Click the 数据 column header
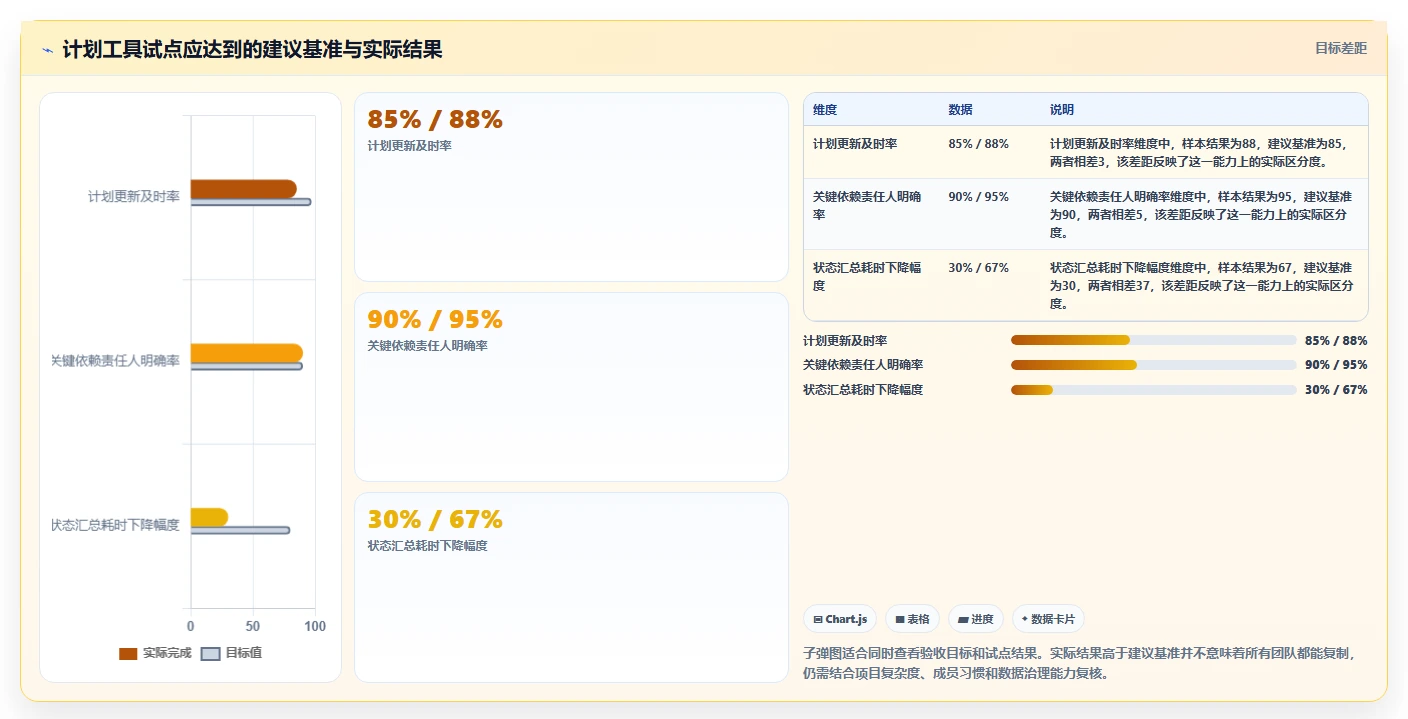The image size is (1408, 719). (x=960, y=109)
